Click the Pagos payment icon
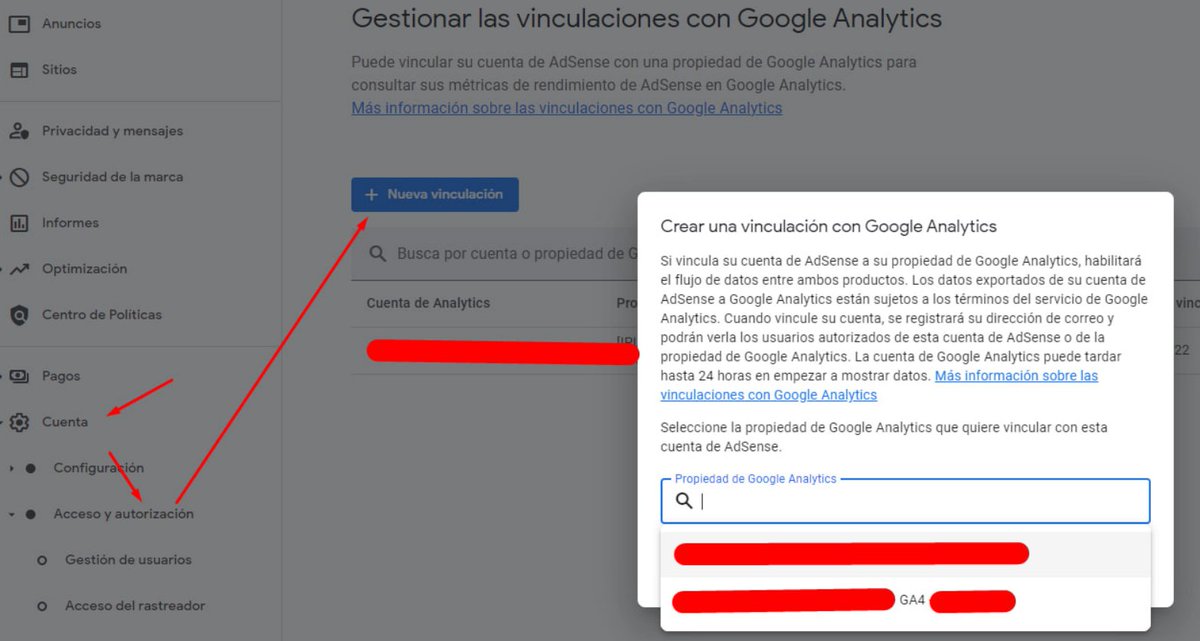The height and width of the screenshot is (641, 1200). (x=18, y=375)
